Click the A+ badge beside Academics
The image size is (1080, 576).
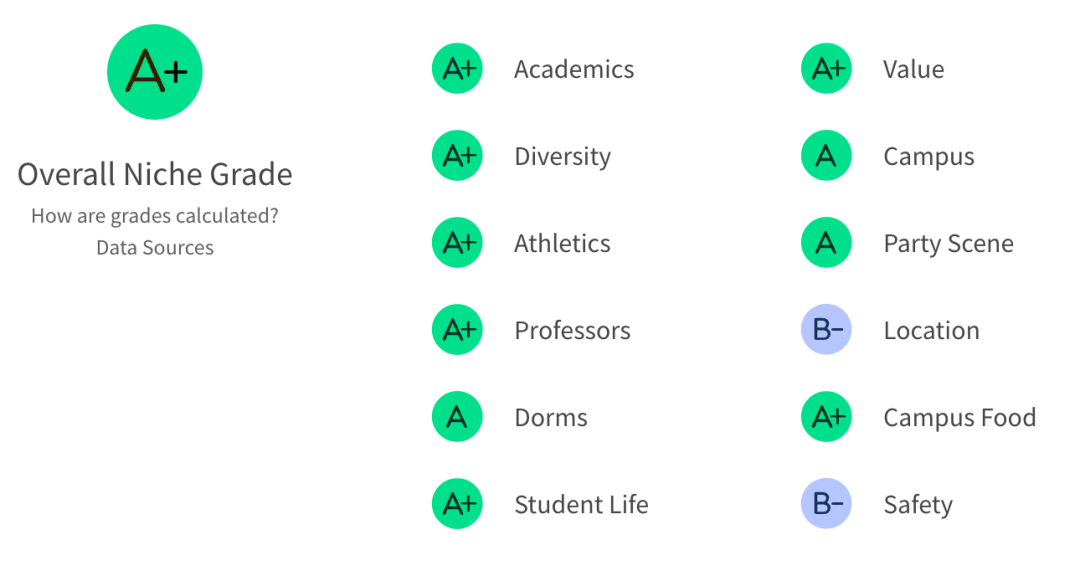tap(457, 69)
